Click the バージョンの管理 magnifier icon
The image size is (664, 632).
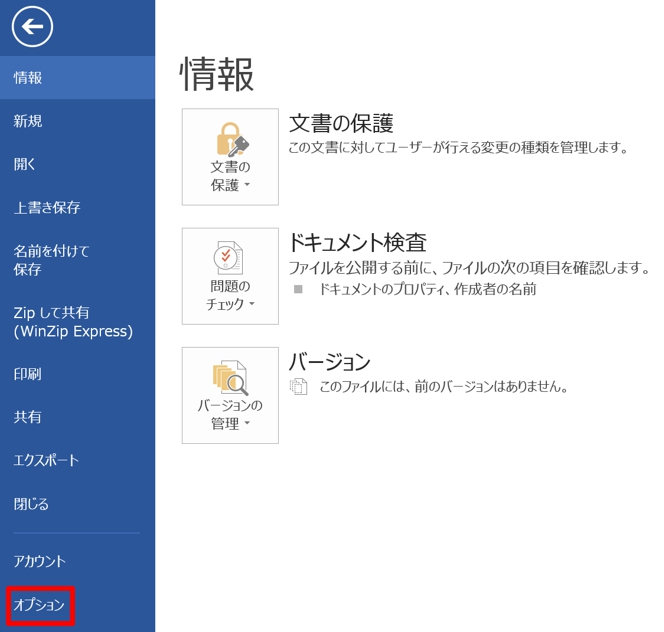click(230, 377)
